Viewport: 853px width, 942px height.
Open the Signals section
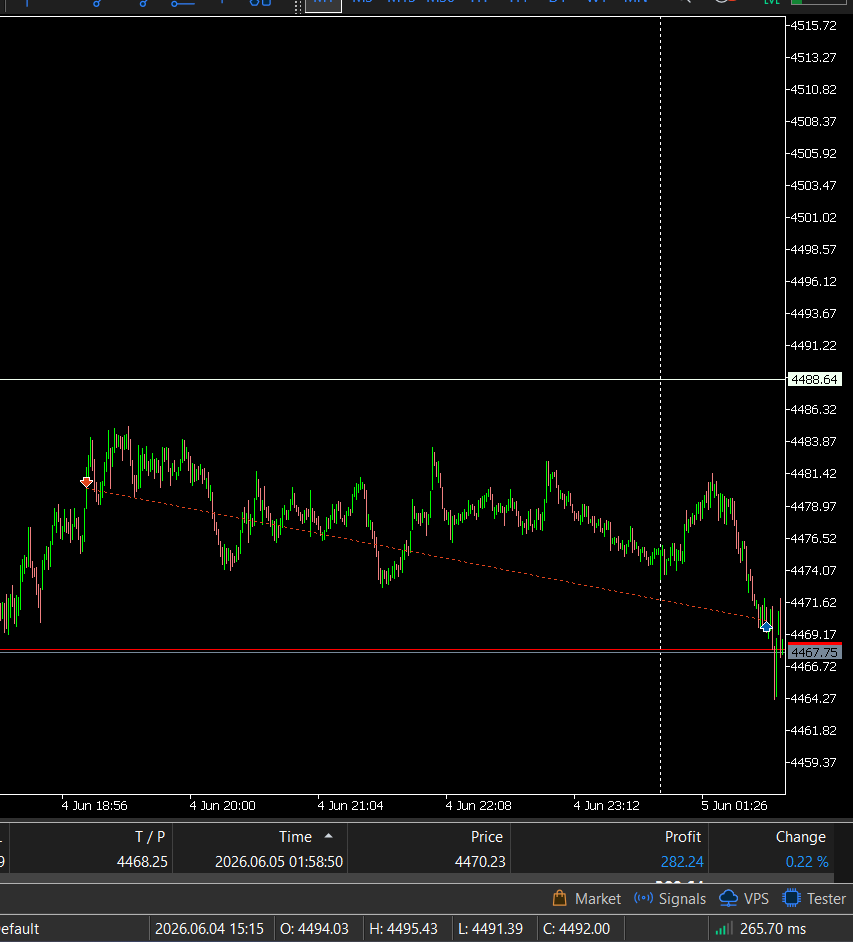[670, 899]
